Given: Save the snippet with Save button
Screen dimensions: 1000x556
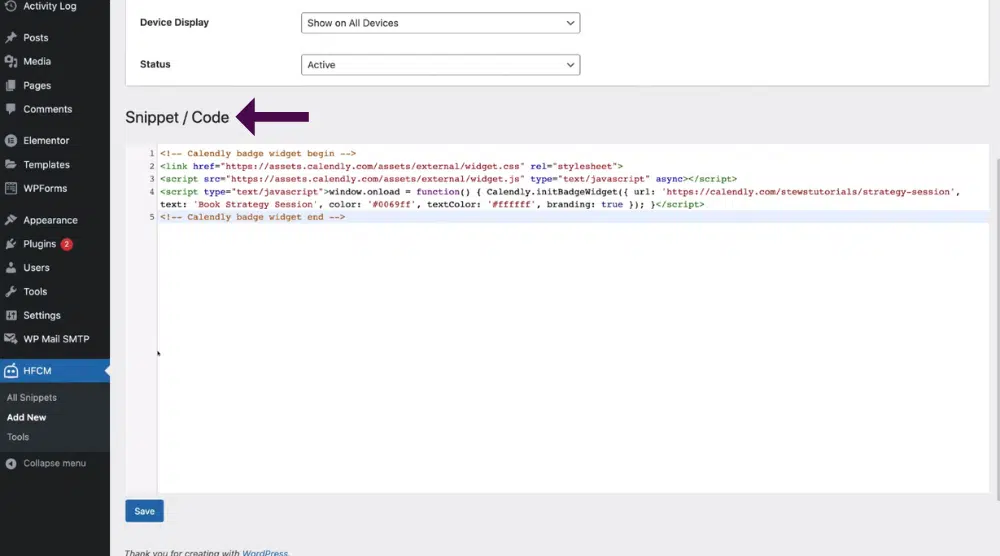Looking at the screenshot, I should pyautogui.click(x=144, y=511).
